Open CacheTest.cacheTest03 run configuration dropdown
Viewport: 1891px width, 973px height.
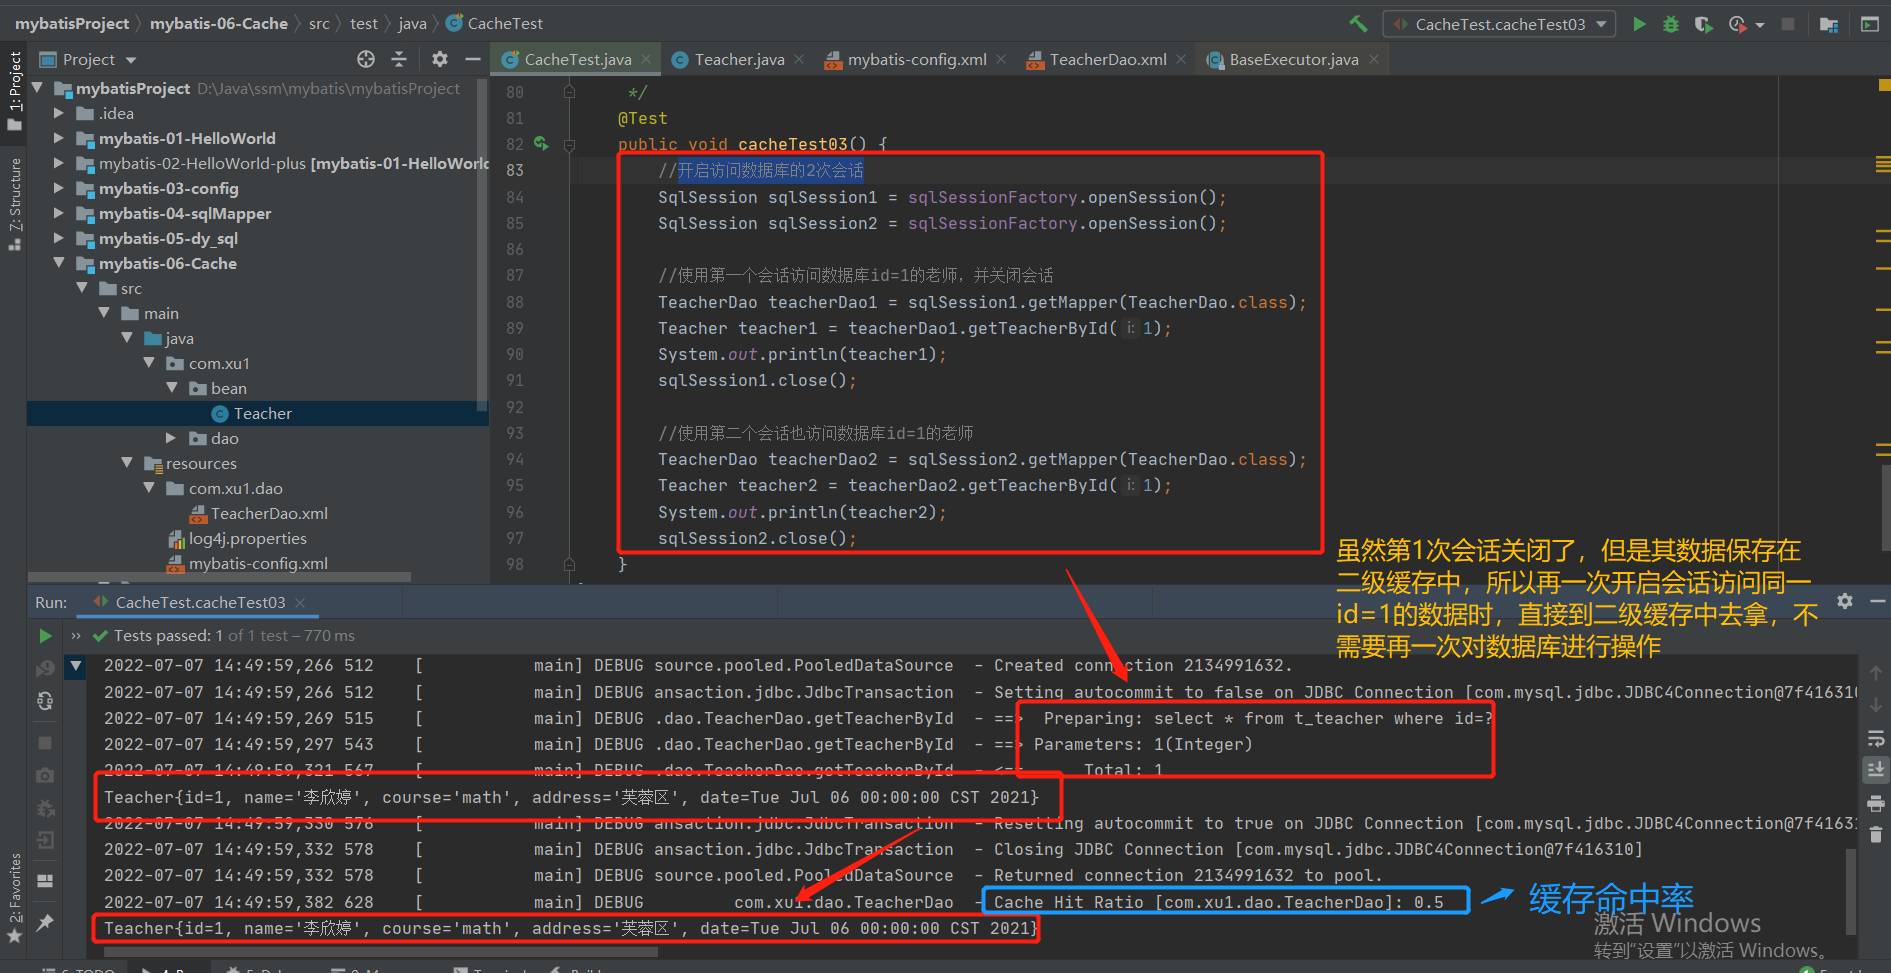click(1499, 24)
